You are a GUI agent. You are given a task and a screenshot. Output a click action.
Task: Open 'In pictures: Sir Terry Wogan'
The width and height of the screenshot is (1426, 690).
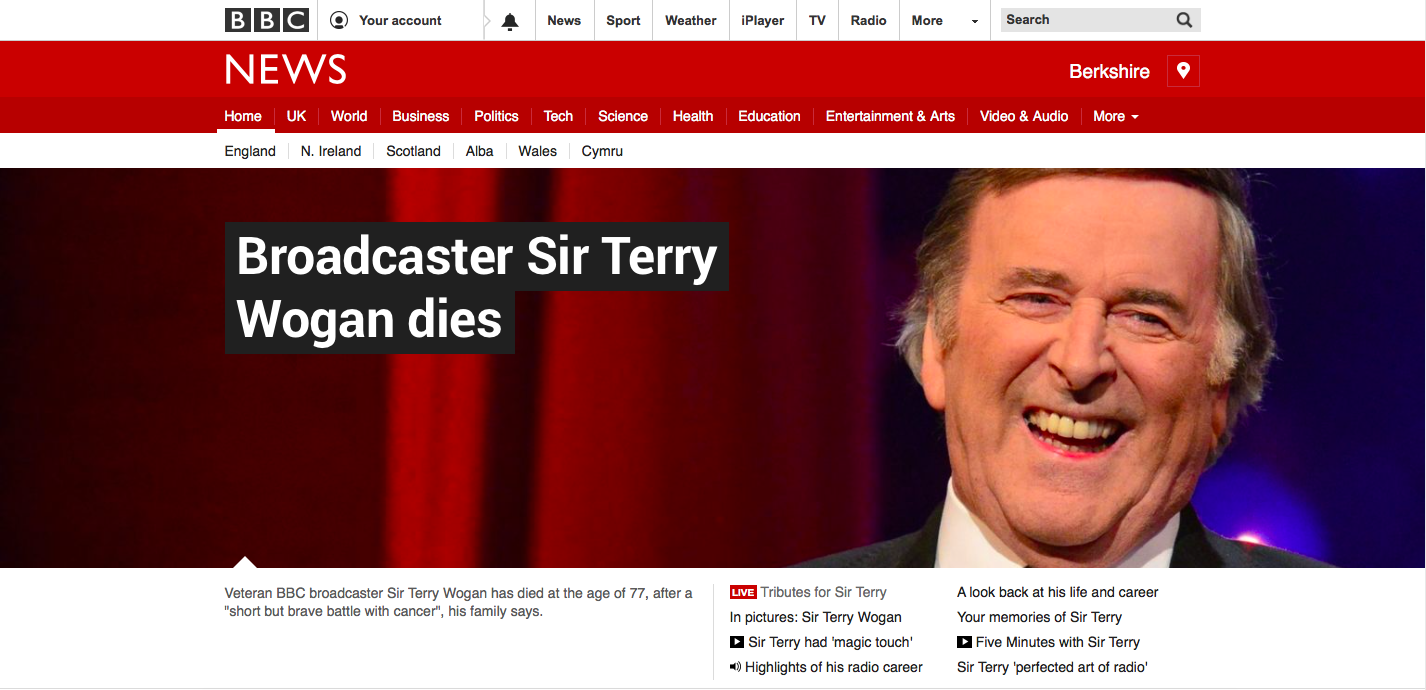[816, 617]
